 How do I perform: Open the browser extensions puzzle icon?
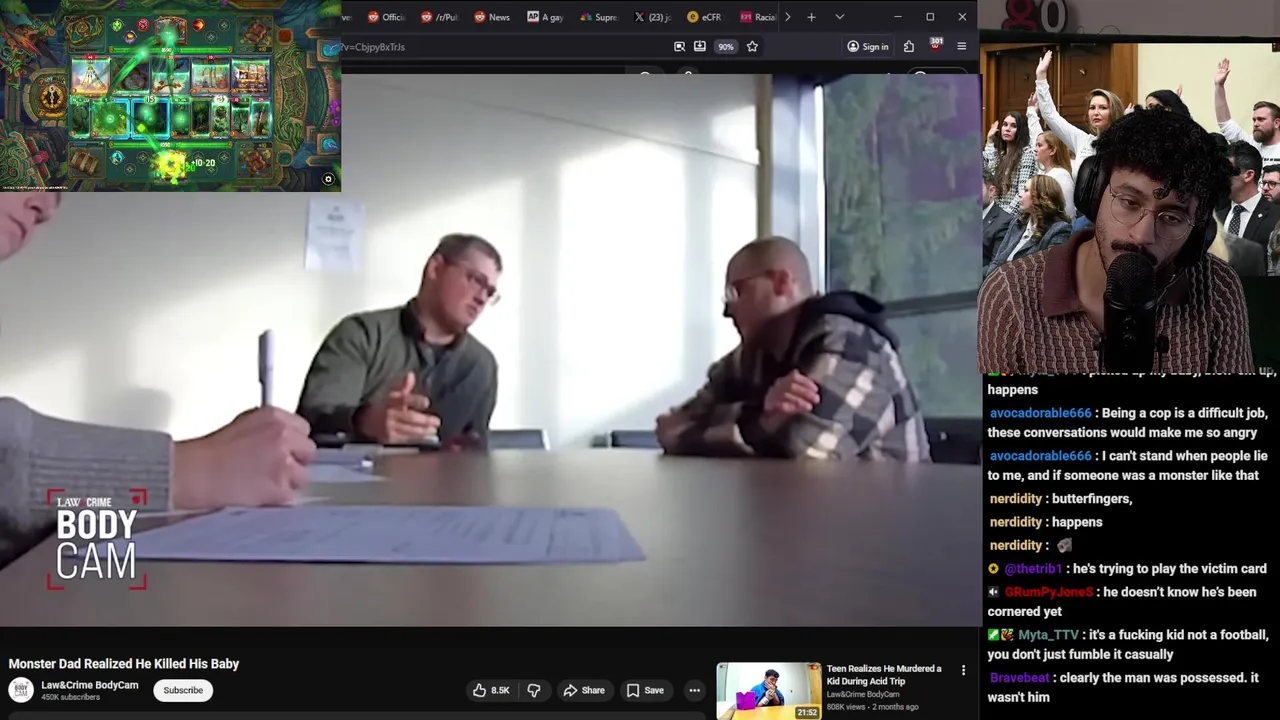[908, 46]
